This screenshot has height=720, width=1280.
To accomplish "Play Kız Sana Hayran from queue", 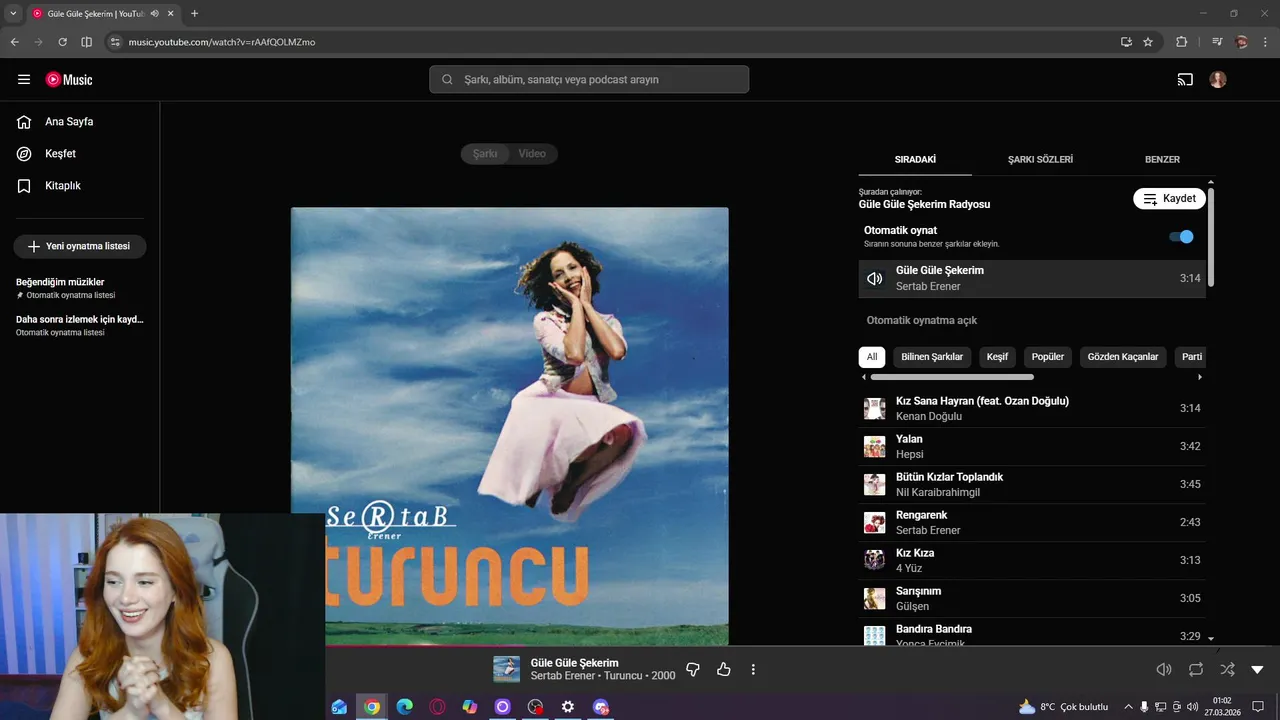I will pos(1032,409).
